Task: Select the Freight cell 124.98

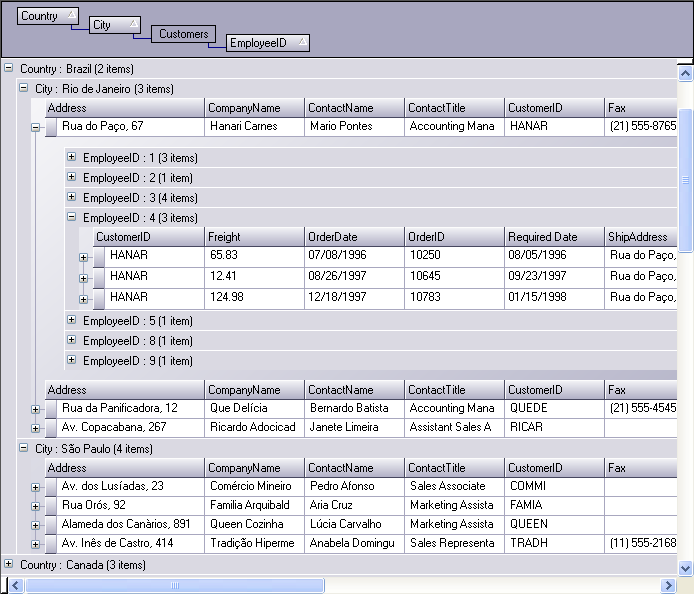Action: coord(254,297)
